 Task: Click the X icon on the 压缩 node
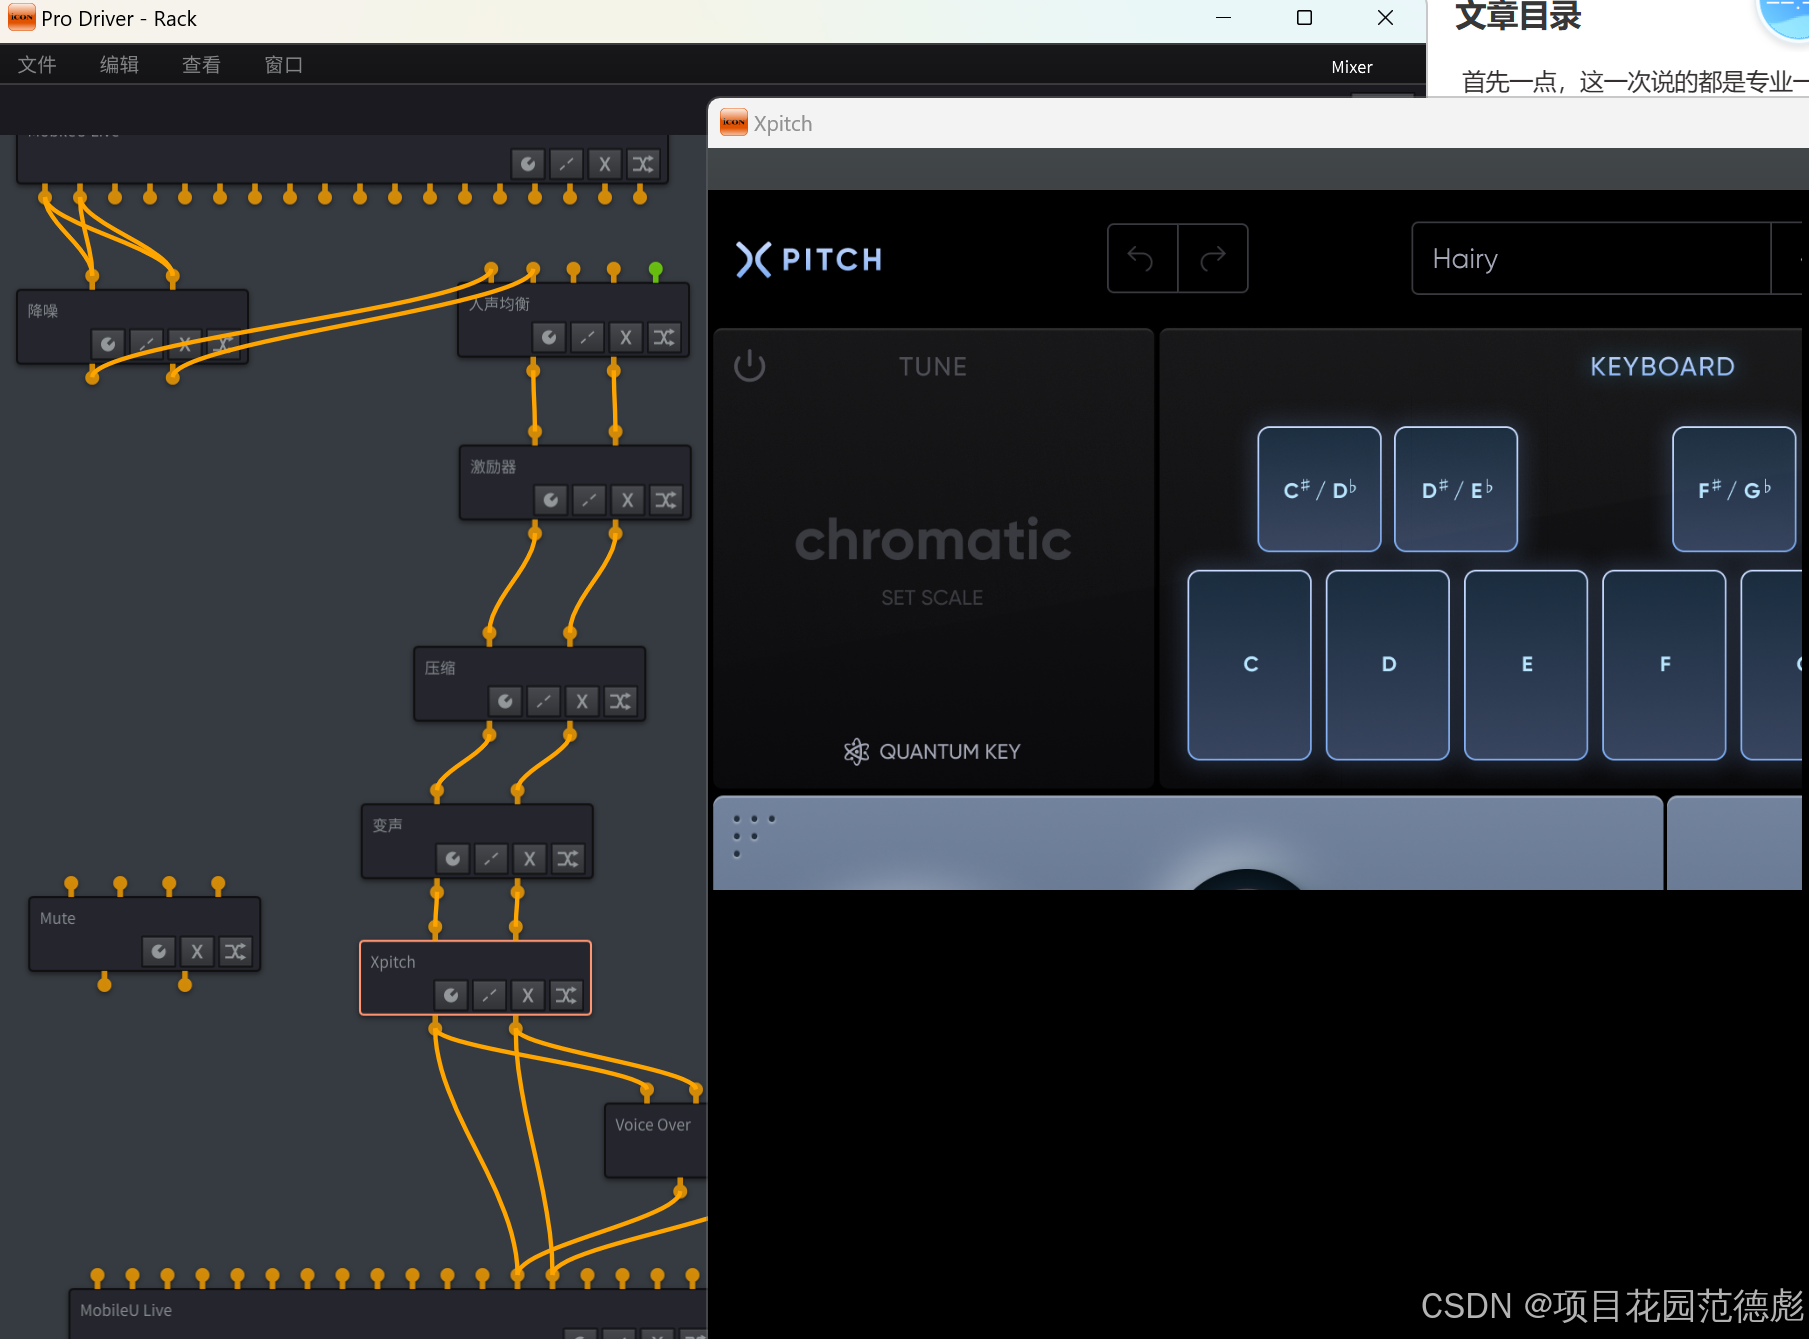(581, 701)
